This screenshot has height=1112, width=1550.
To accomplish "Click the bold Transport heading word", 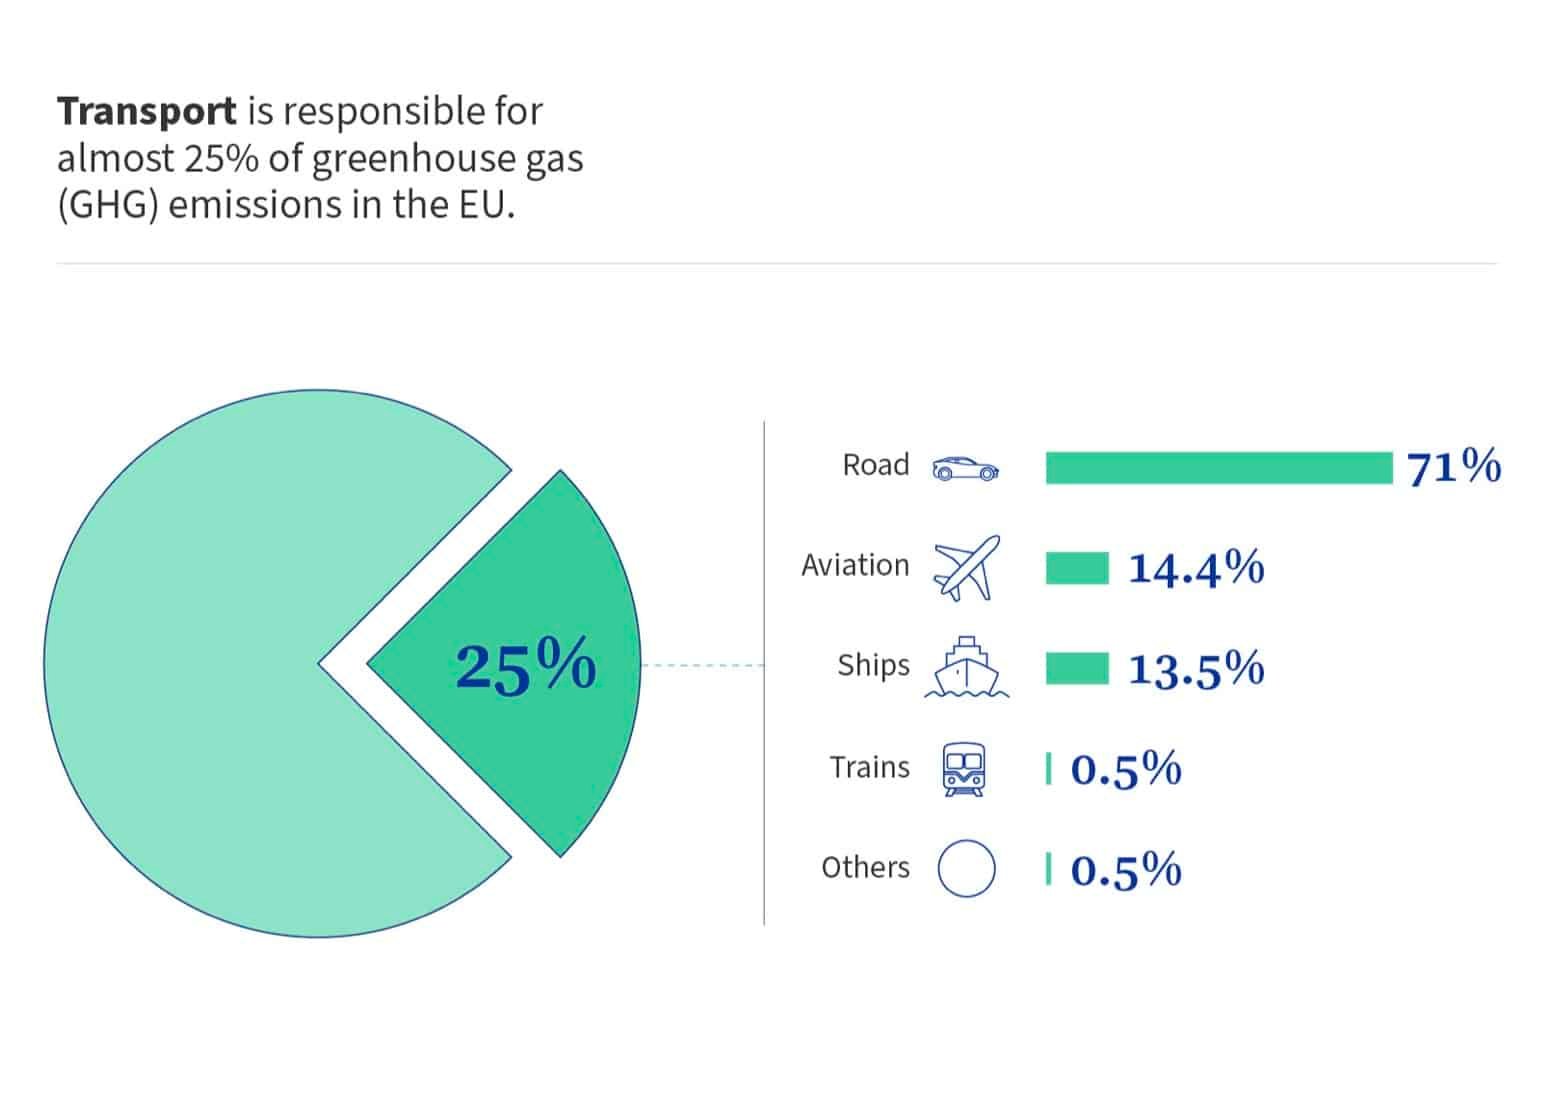I will (x=147, y=111).
